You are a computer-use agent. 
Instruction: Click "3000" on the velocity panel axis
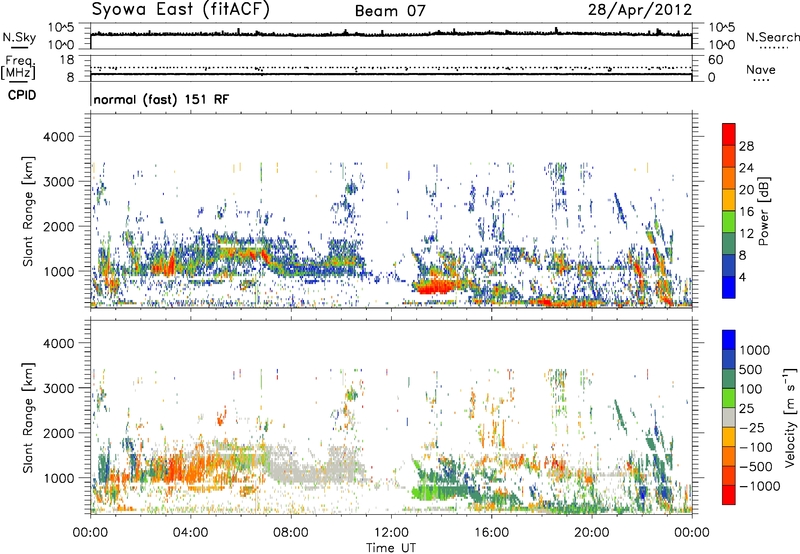[58, 388]
